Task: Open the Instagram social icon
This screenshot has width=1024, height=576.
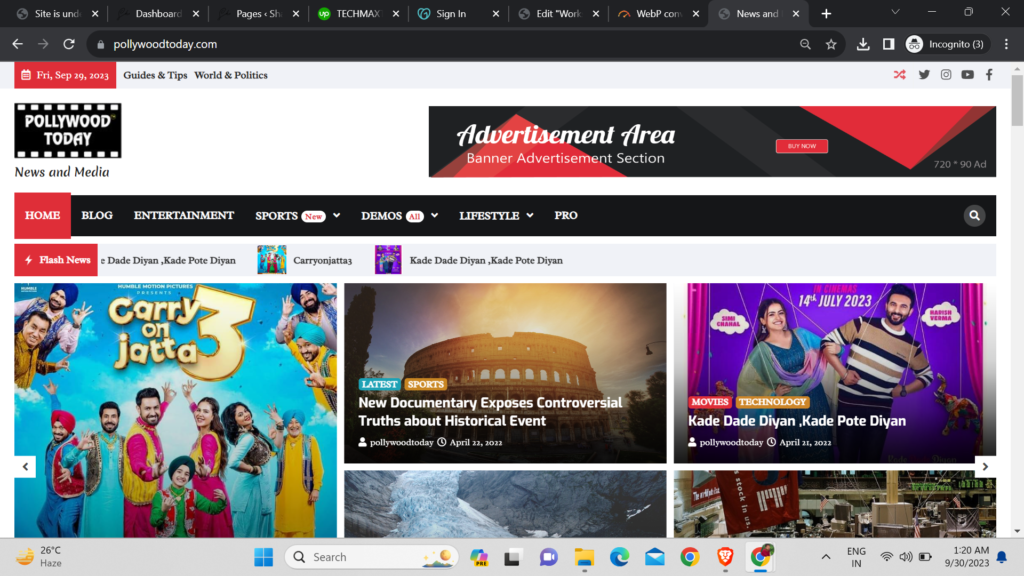Action: (946, 75)
